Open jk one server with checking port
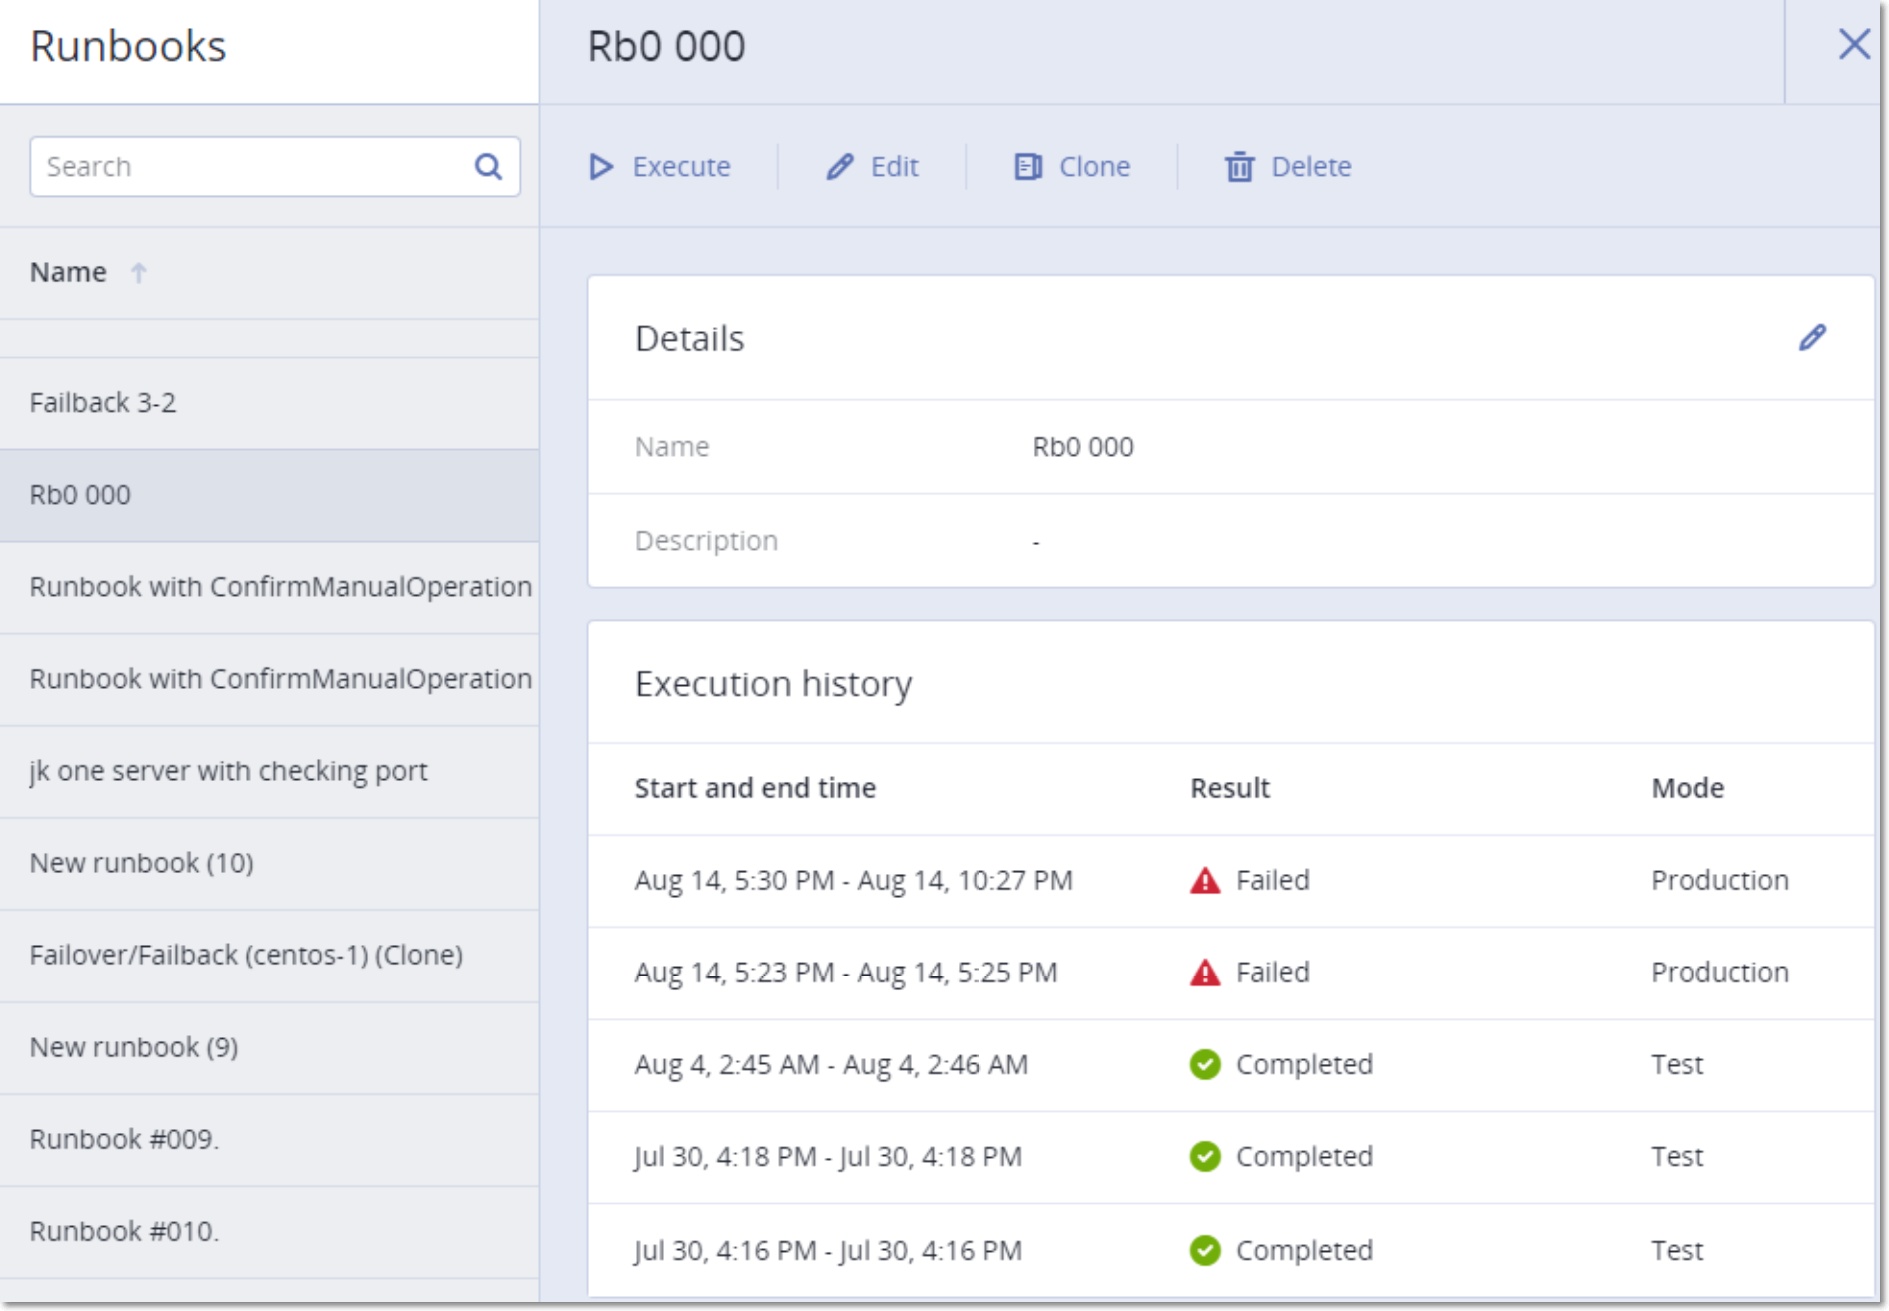The image size is (1889, 1311). click(228, 771)
